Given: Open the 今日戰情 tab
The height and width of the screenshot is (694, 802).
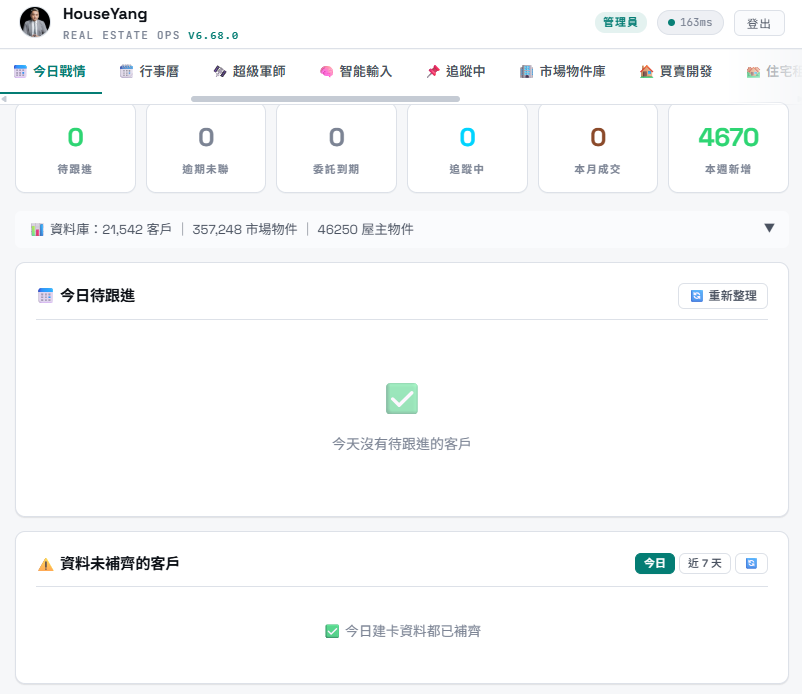Looking at the screenshot, I should click(x=50, y=72).
